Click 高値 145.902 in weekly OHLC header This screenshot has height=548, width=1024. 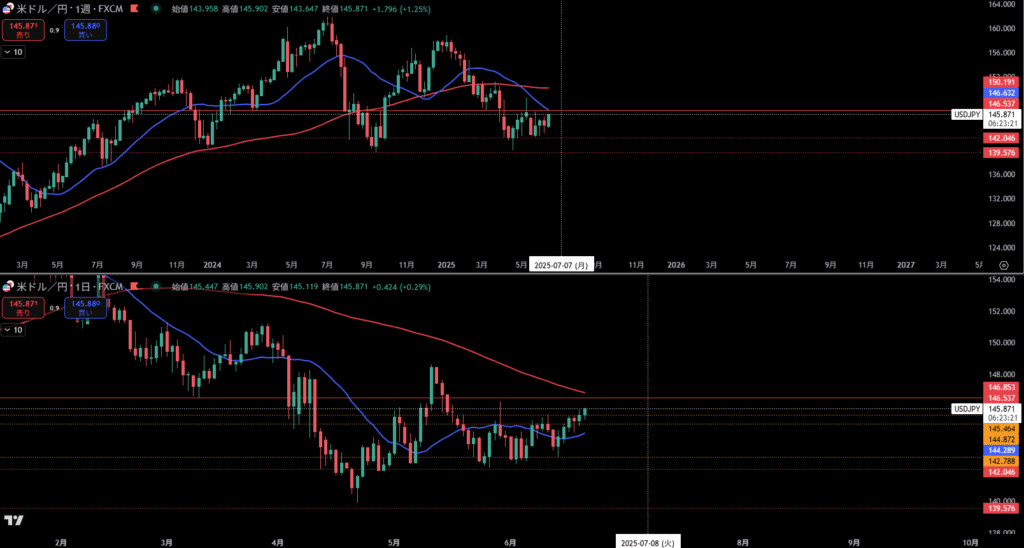click(x=245, y=9)
